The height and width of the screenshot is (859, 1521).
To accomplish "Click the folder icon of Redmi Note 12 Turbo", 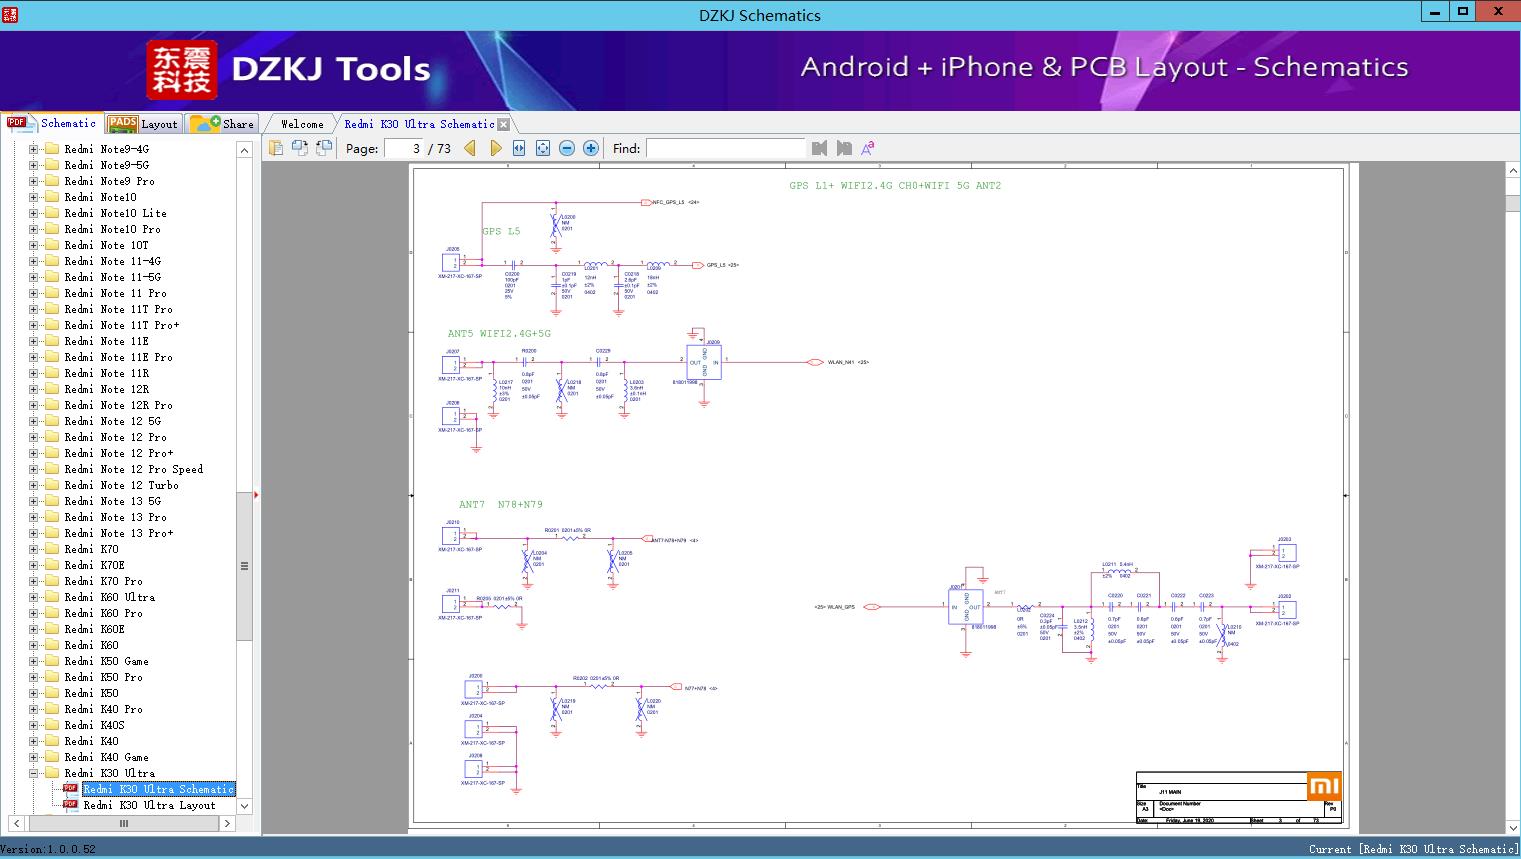I will tap(52, 485).
